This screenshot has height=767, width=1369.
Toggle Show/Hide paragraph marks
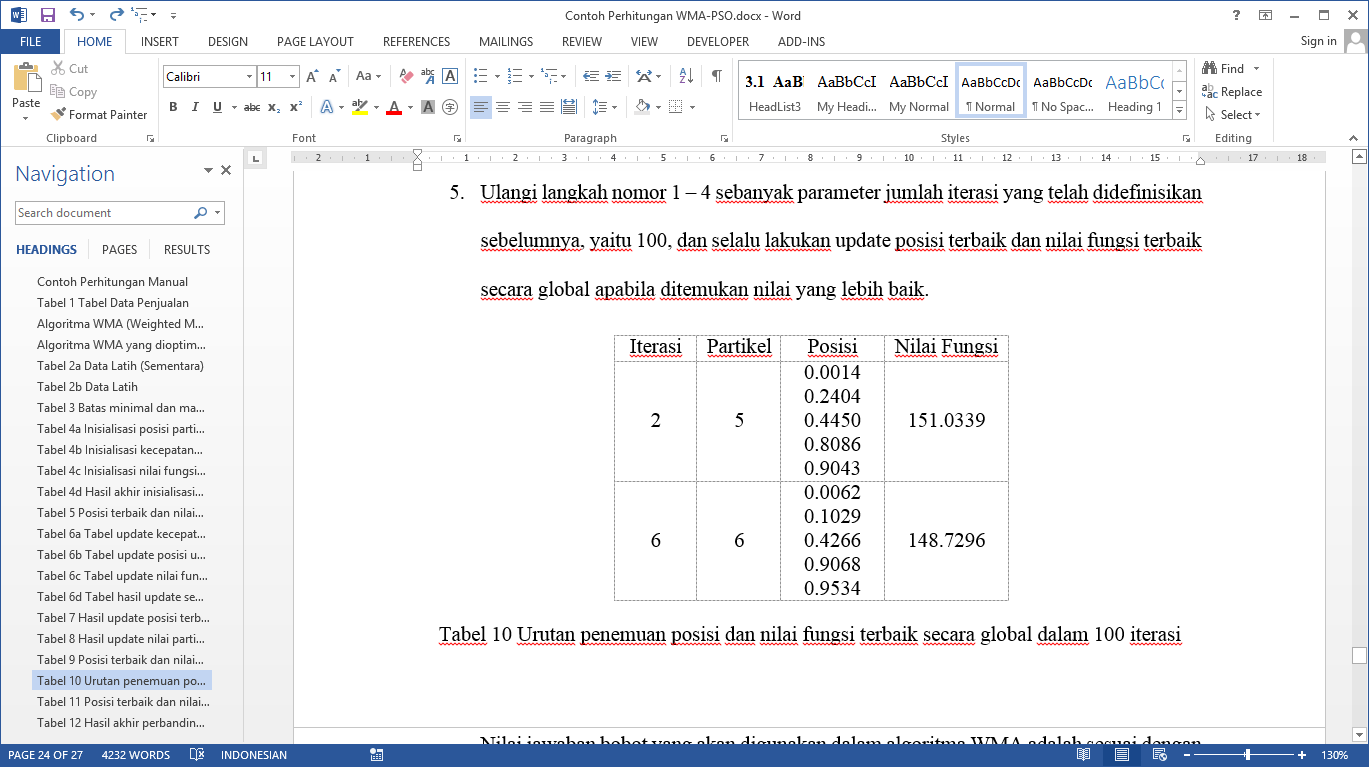tap(716, 76)
